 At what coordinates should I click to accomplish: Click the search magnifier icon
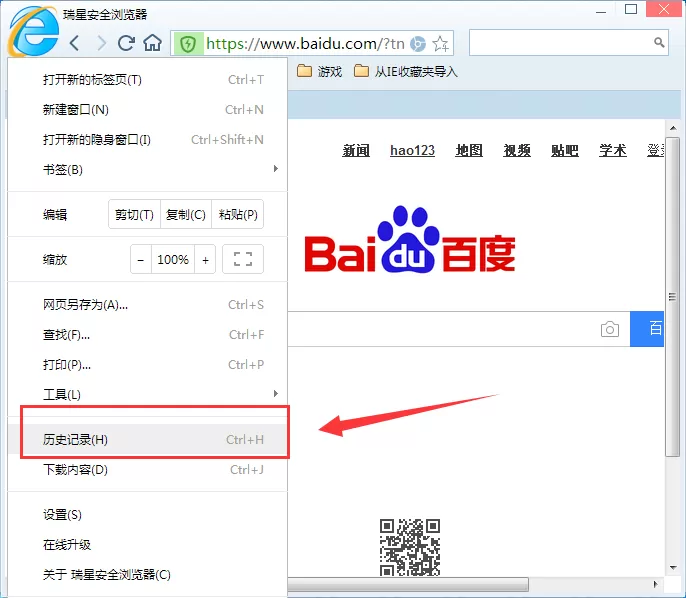pyautogui.click(x=658, y=42)
